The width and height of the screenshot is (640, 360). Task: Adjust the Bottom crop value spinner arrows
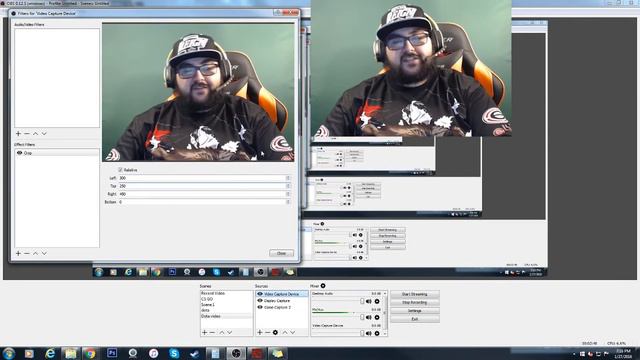pyautogui.click(x=288, y=202)
